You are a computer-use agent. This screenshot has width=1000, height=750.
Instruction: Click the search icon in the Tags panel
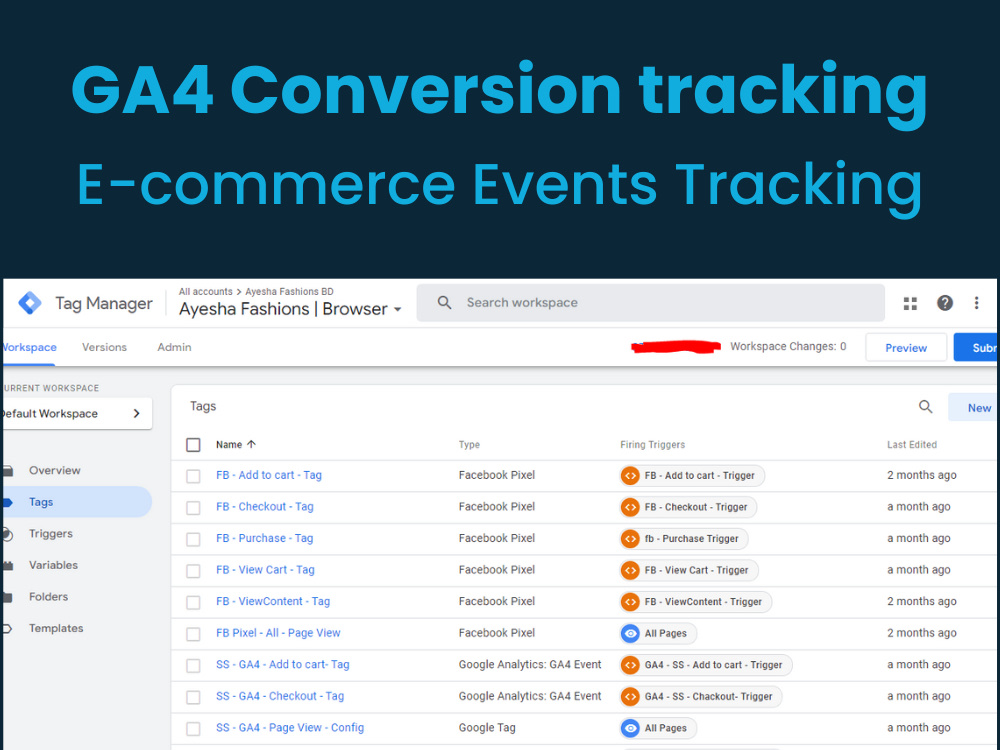(x=925, y=407)
